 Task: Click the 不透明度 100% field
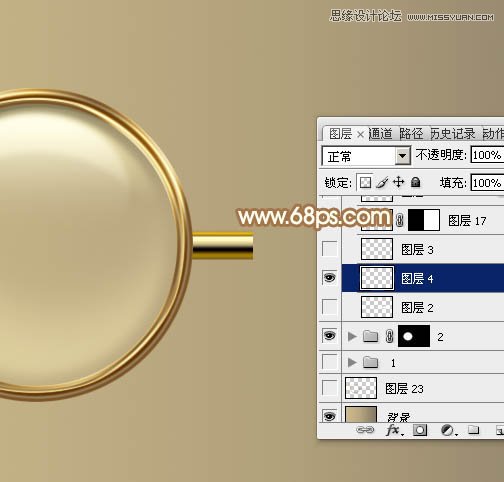[x=487, y=155]
